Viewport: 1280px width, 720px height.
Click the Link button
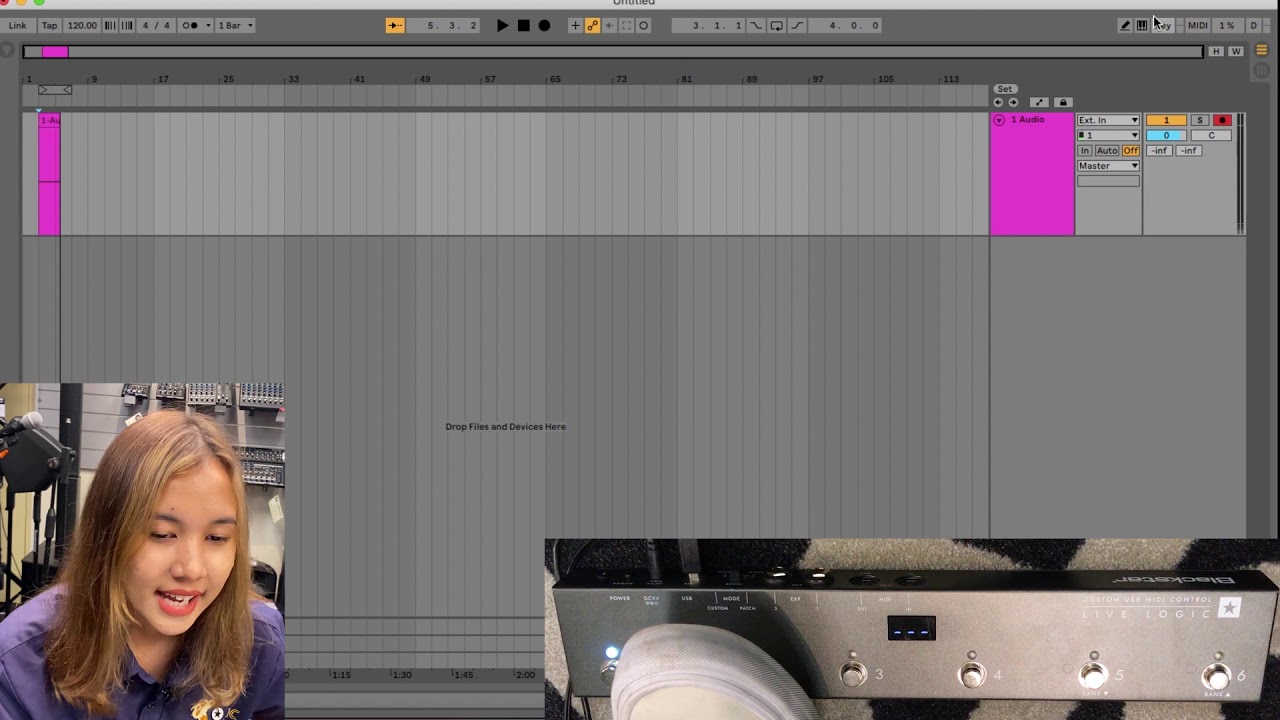[x=18, y=25]
